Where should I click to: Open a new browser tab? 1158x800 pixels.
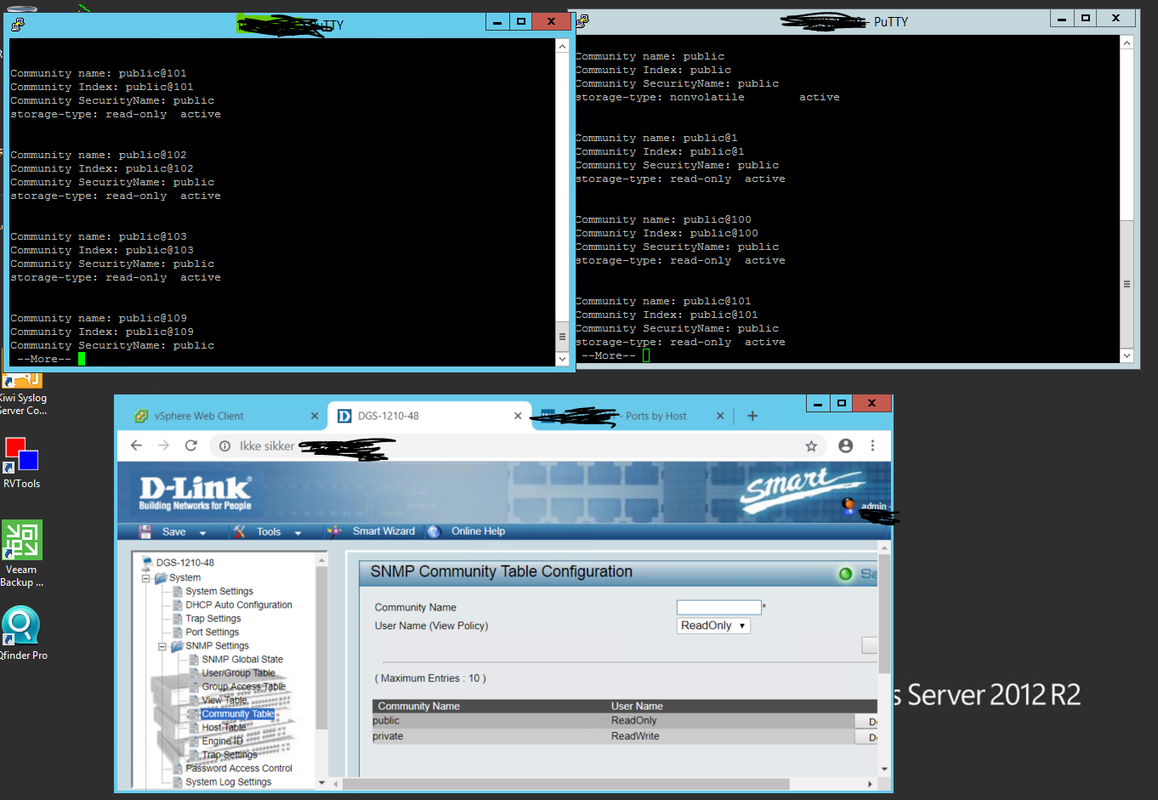tap(753, 416)
